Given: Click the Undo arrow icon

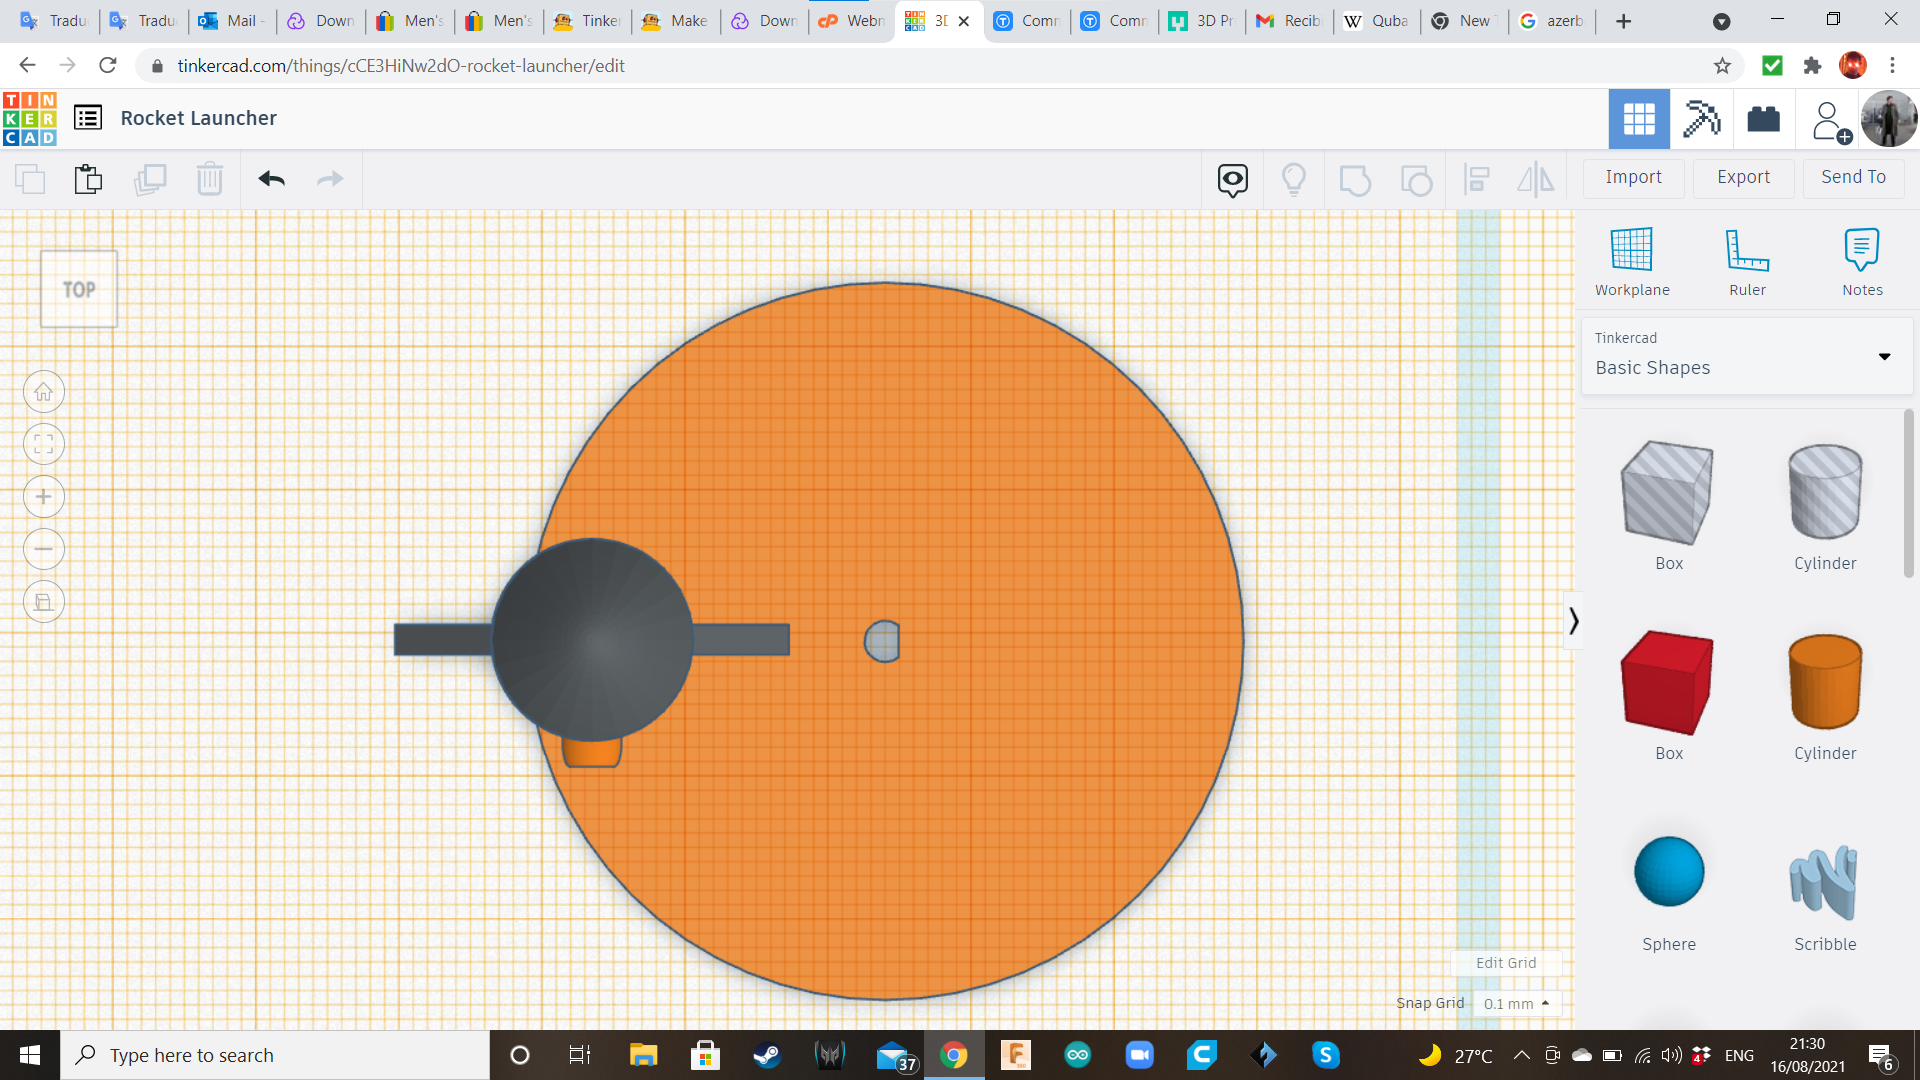Looking at the screenshot, I should 271,179.
